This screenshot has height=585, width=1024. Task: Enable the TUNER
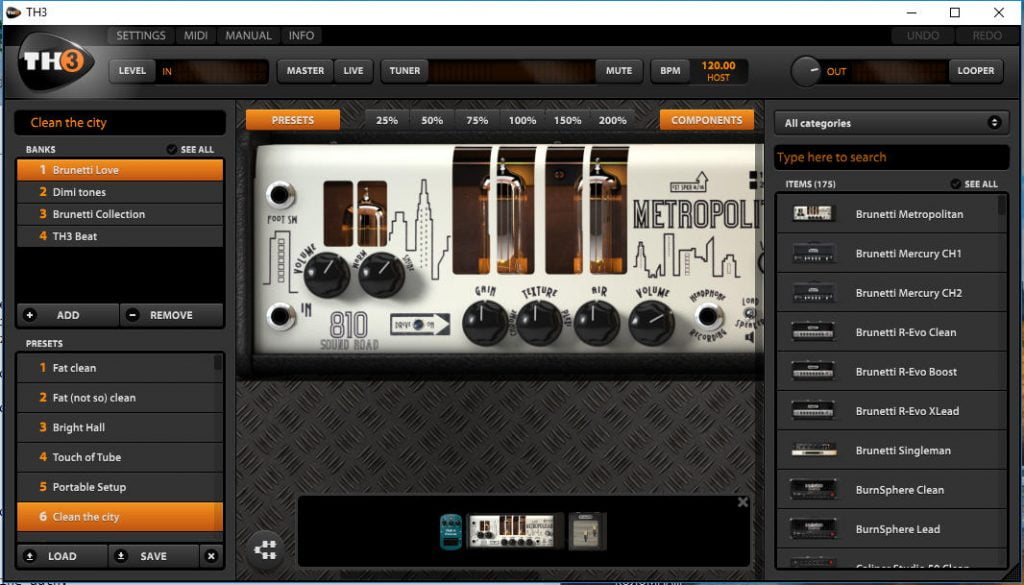(x=405, y=71)
